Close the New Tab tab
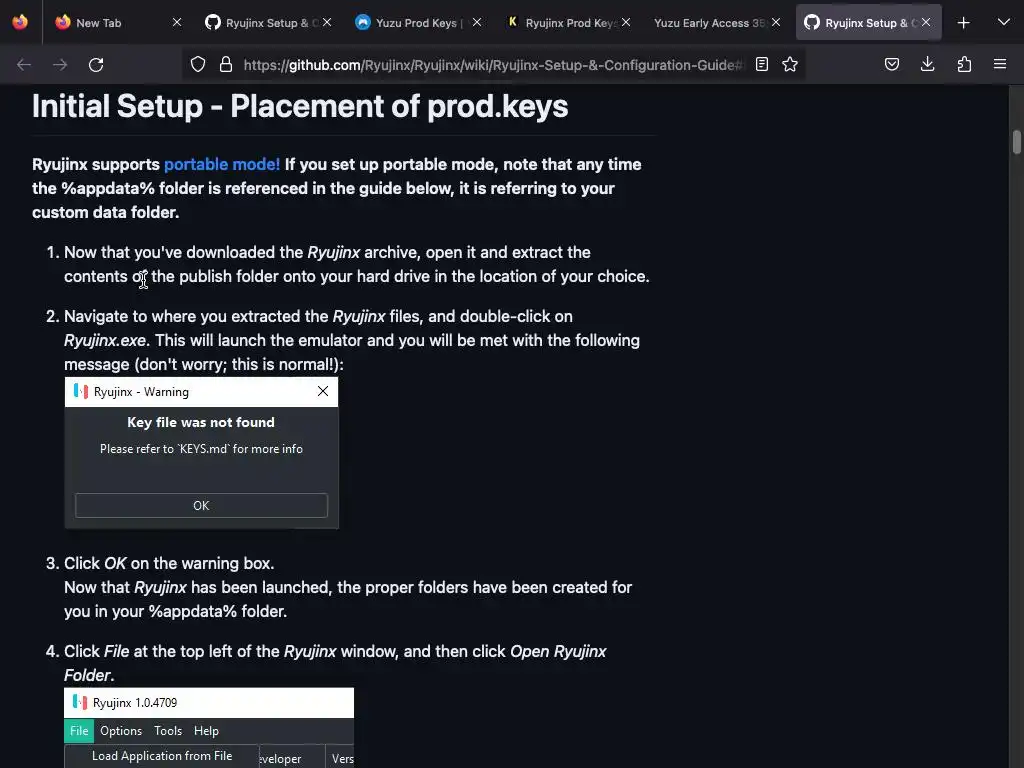Screen dimensions: 1024x768 click(177, 22)
